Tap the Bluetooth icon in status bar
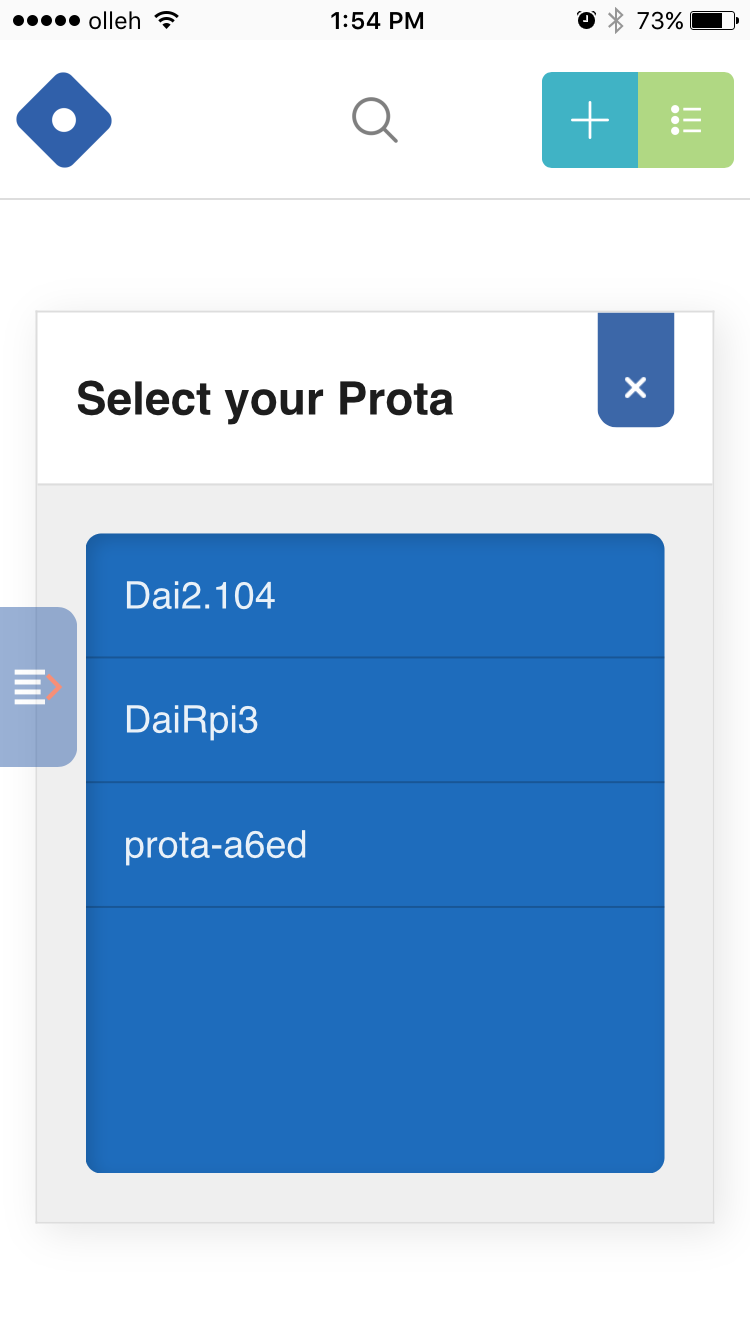The image size is (750, 1334). [616, 20]
